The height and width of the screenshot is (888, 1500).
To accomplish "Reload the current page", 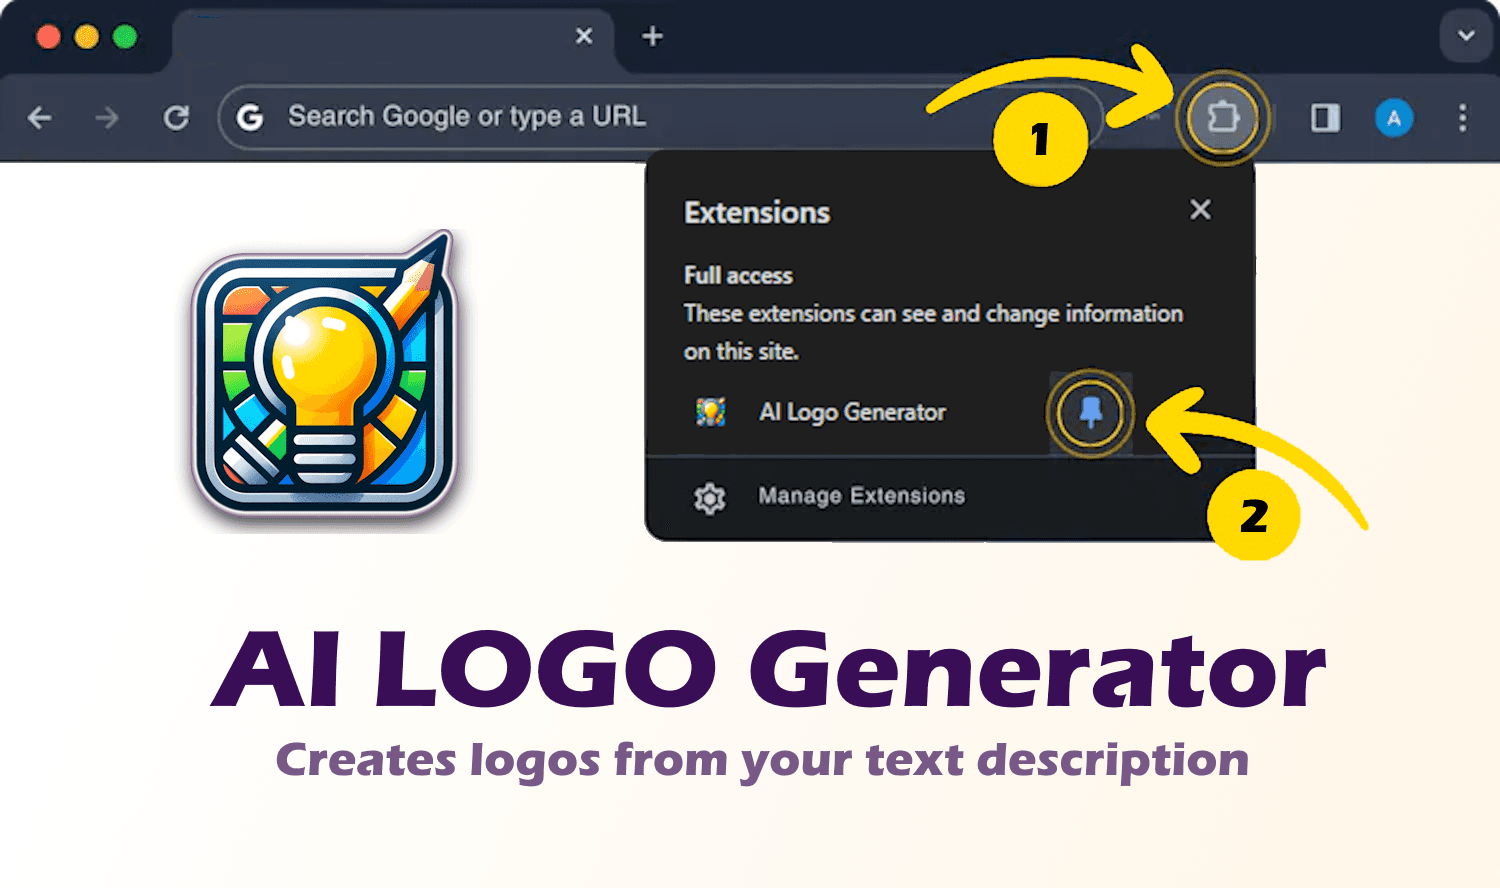I will [176, 118].
